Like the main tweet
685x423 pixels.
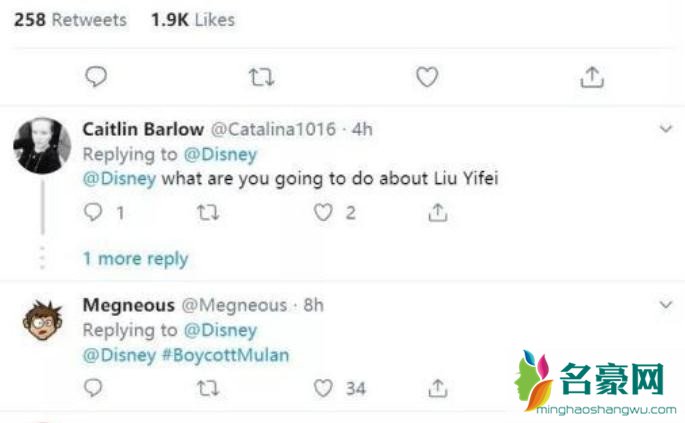[427, 76]
